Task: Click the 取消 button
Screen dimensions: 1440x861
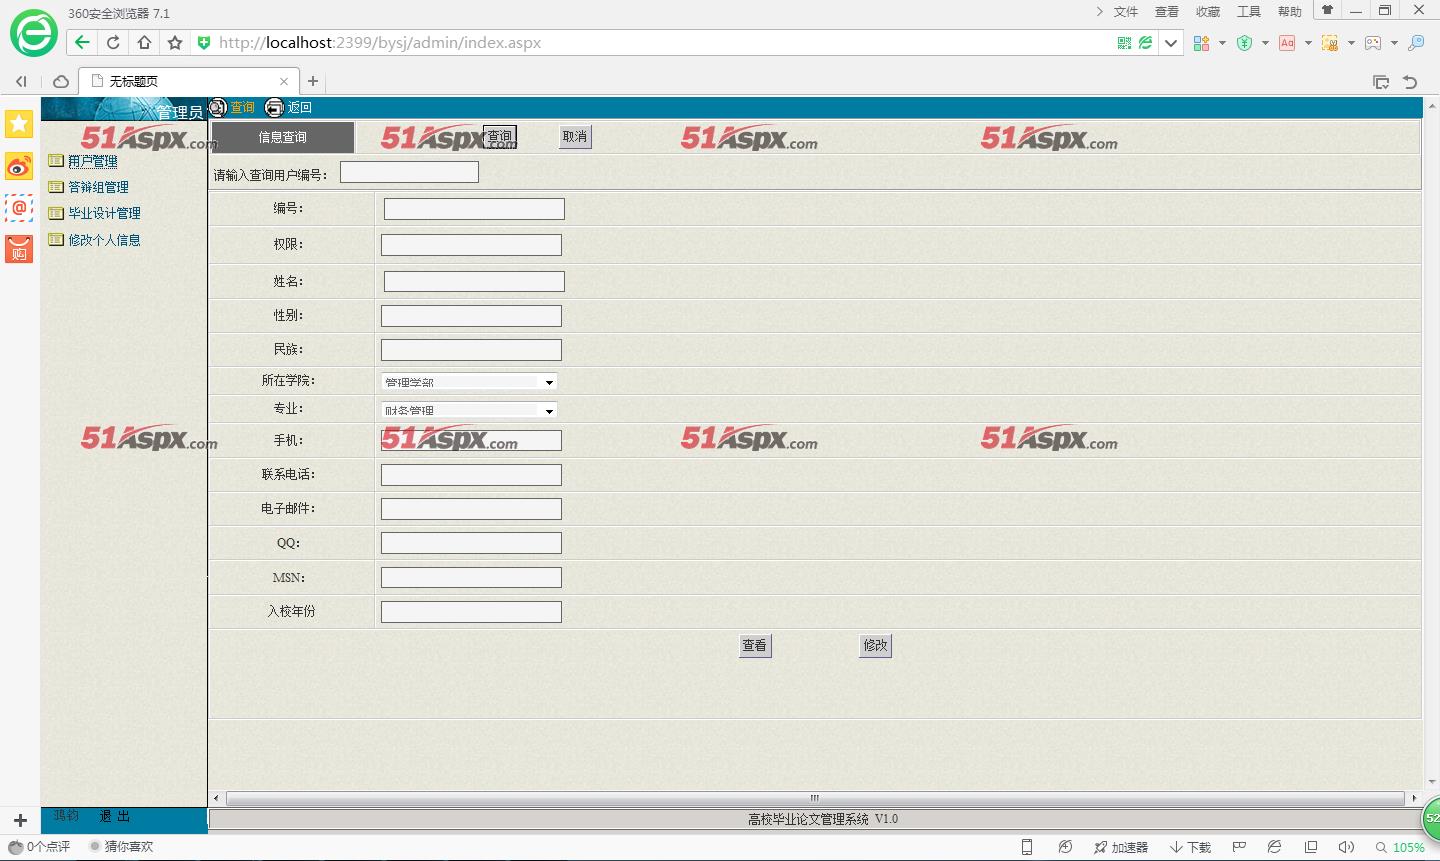Action: [x=575, y=137]
